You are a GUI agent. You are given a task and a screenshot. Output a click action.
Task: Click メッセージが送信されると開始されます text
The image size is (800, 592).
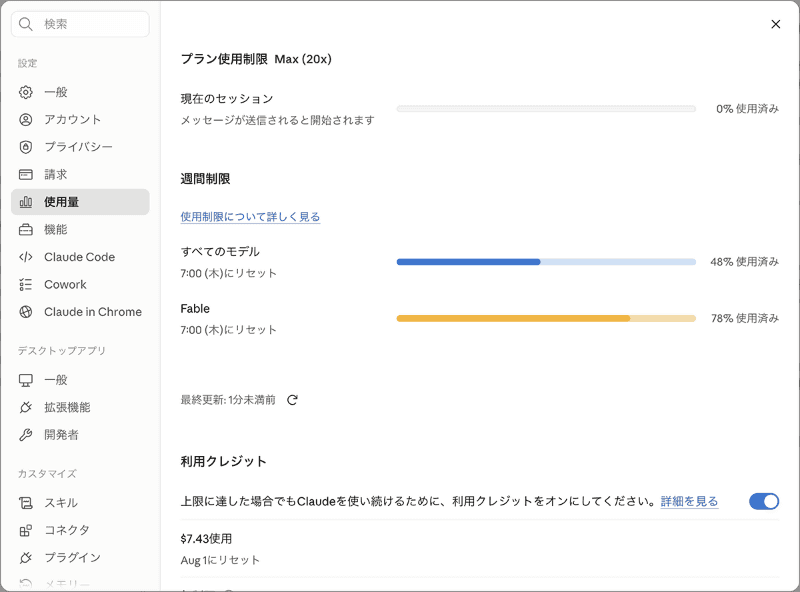[278, 120]
